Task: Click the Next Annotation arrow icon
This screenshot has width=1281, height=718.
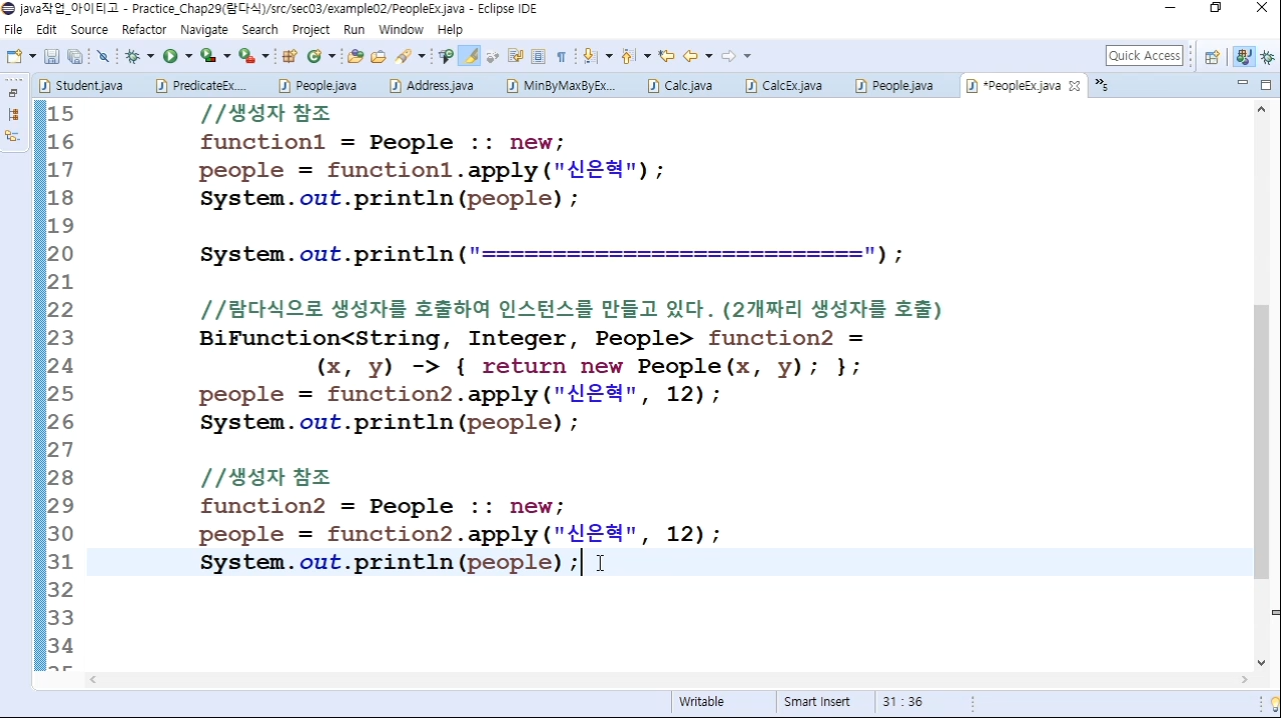Action: click(589, 56)
